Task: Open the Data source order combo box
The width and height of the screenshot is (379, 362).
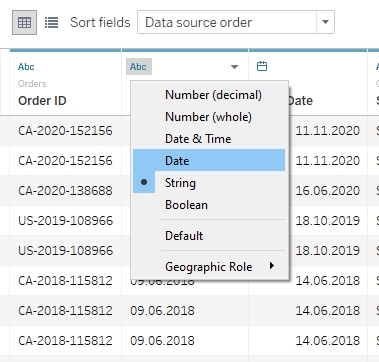Action: pos(236,22)
